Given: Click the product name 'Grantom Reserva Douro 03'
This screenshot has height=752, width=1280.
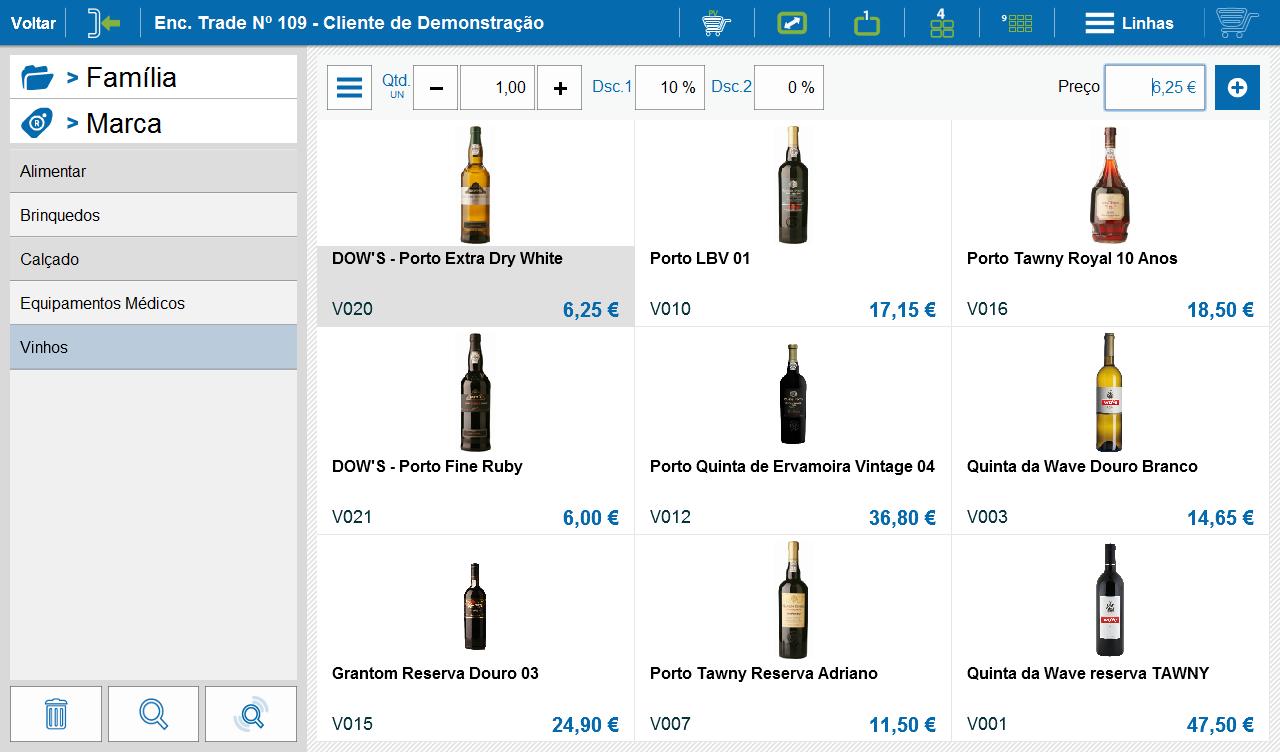Looking at the screenshot, I should coord(435,673).
